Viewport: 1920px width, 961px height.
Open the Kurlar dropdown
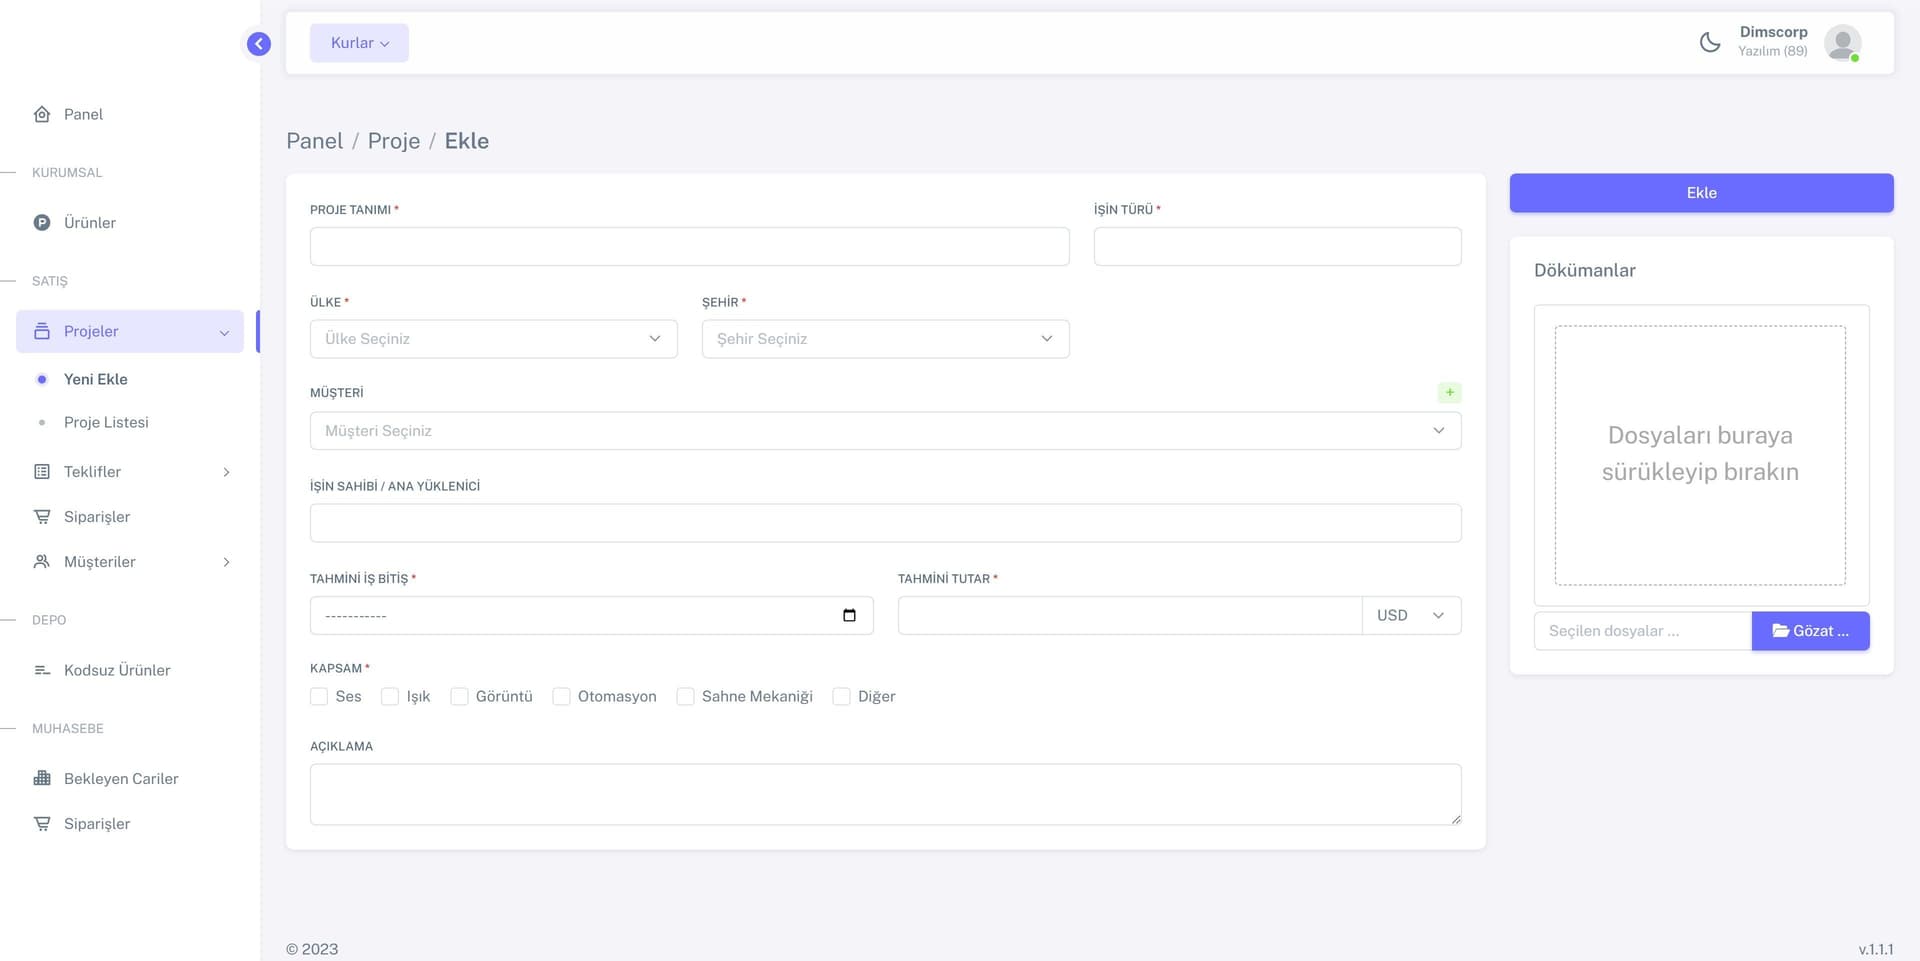358,43
